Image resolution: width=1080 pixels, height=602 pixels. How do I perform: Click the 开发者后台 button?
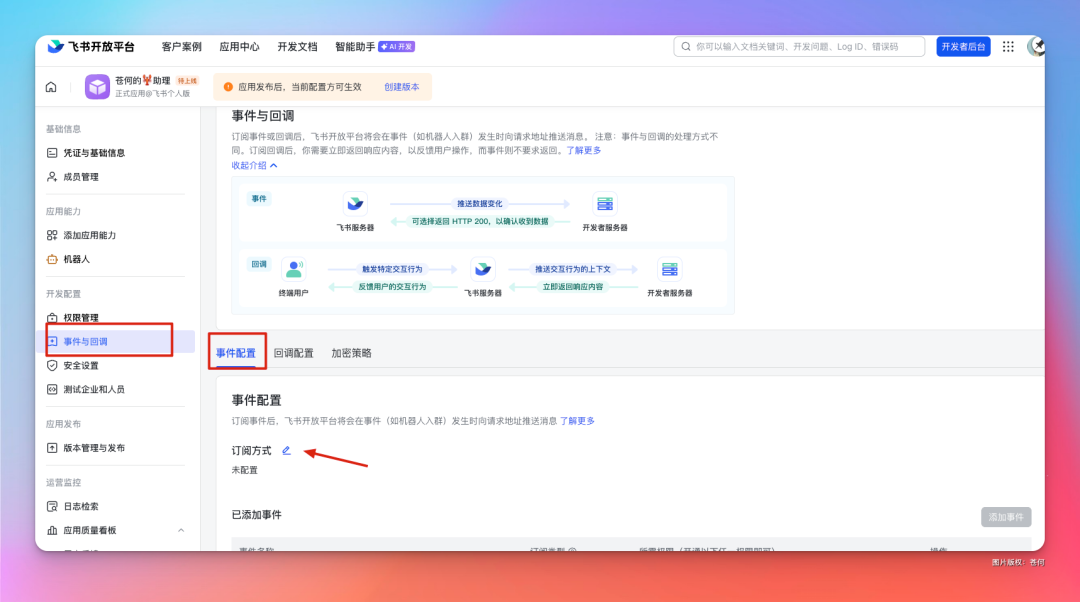click(962, 46)
